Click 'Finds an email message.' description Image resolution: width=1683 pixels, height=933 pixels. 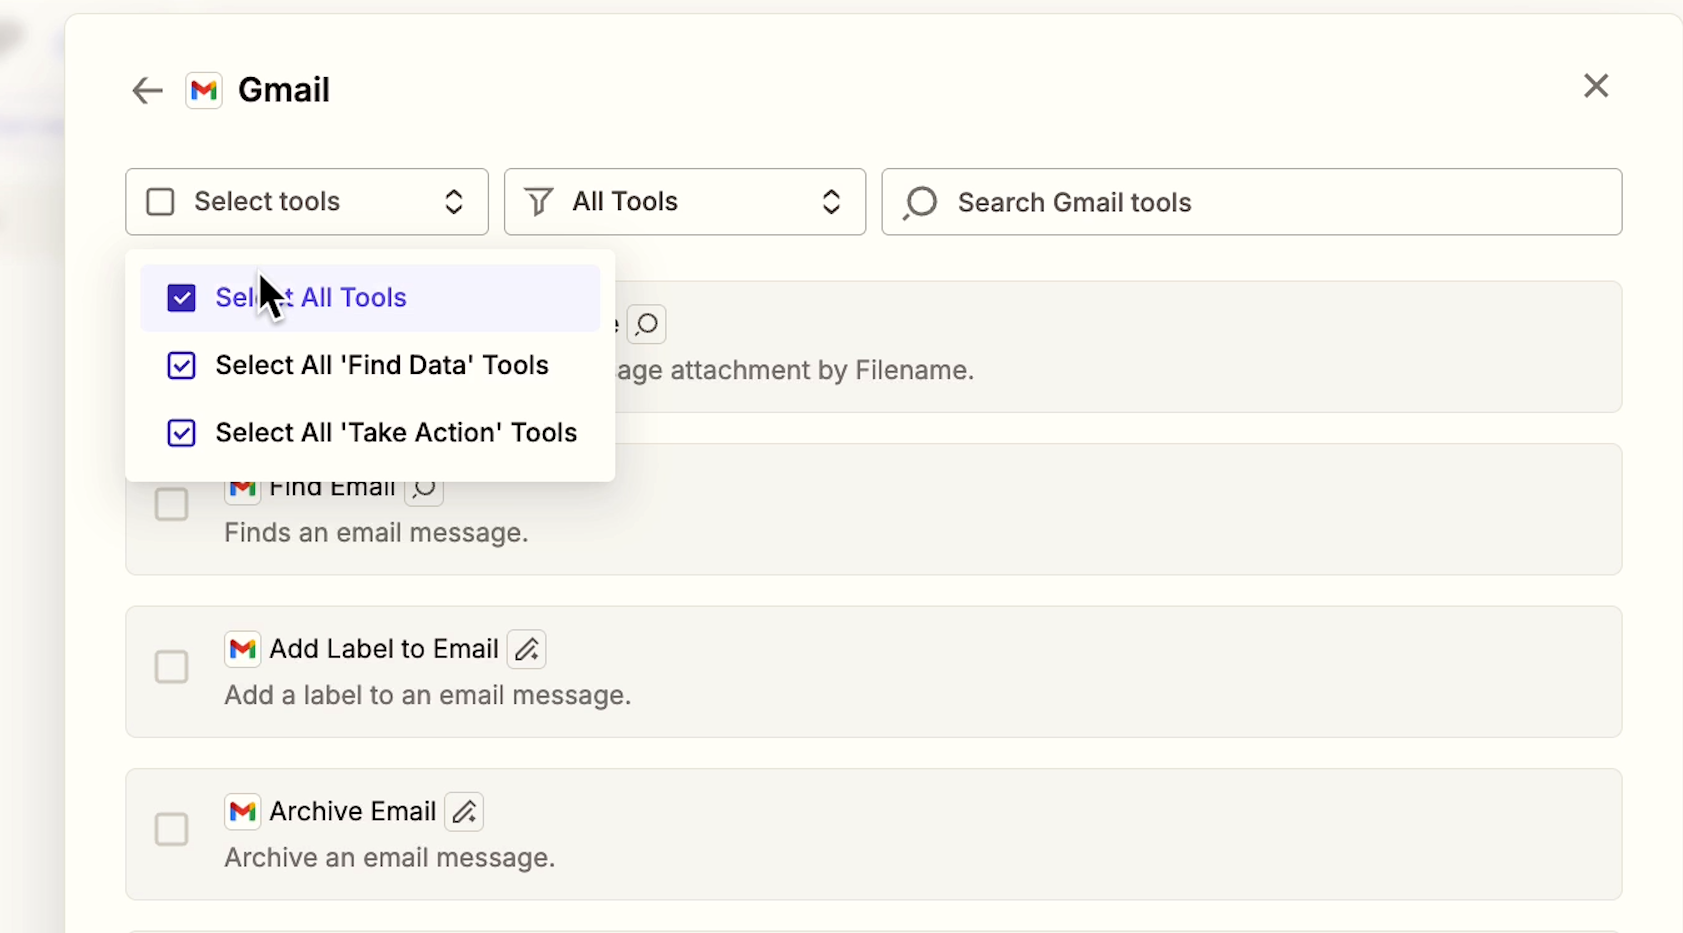376,533
